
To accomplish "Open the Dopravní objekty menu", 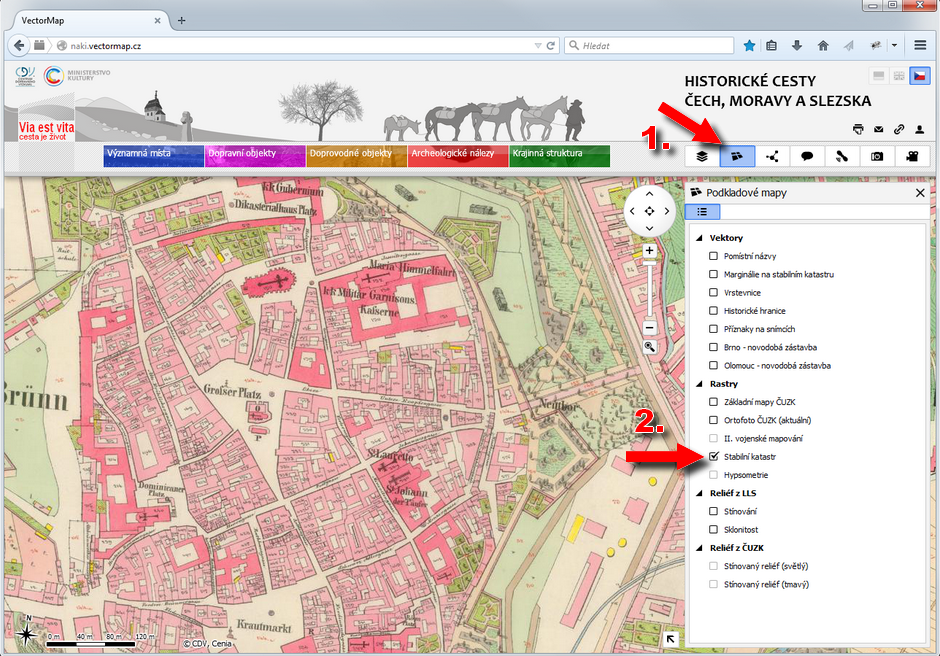I will [x=255, y=156].
